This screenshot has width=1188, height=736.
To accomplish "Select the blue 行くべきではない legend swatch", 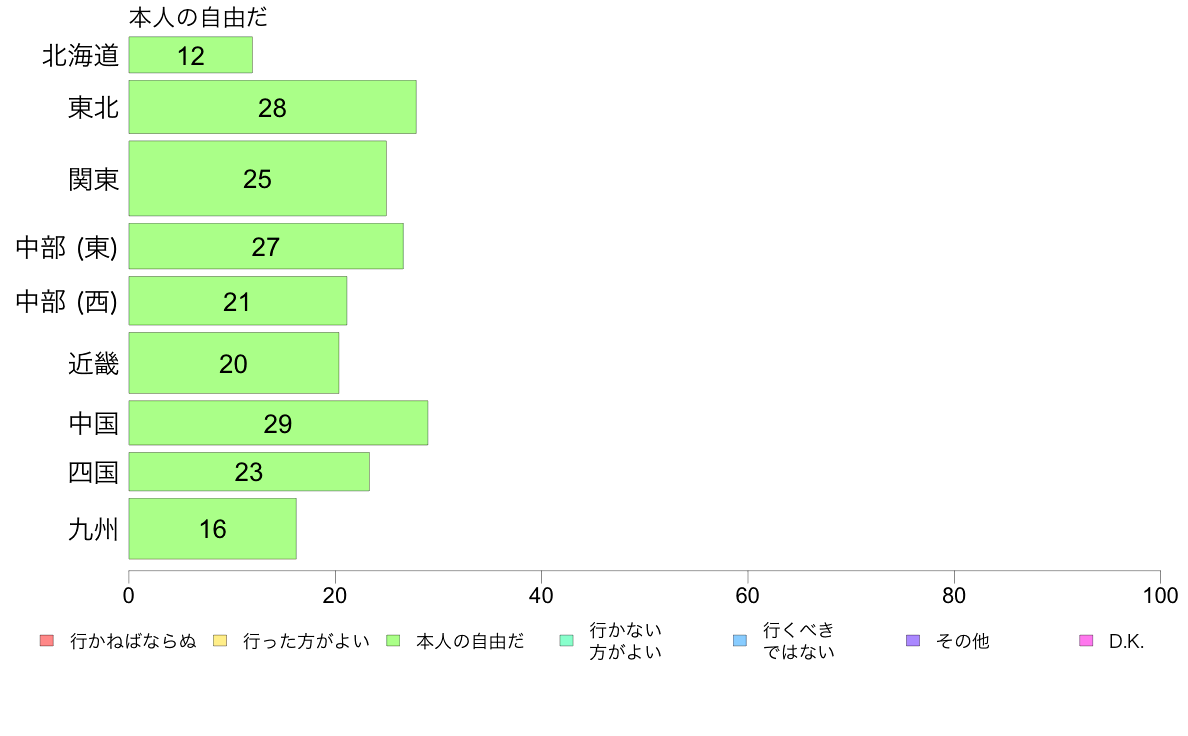I will [739, 640].
